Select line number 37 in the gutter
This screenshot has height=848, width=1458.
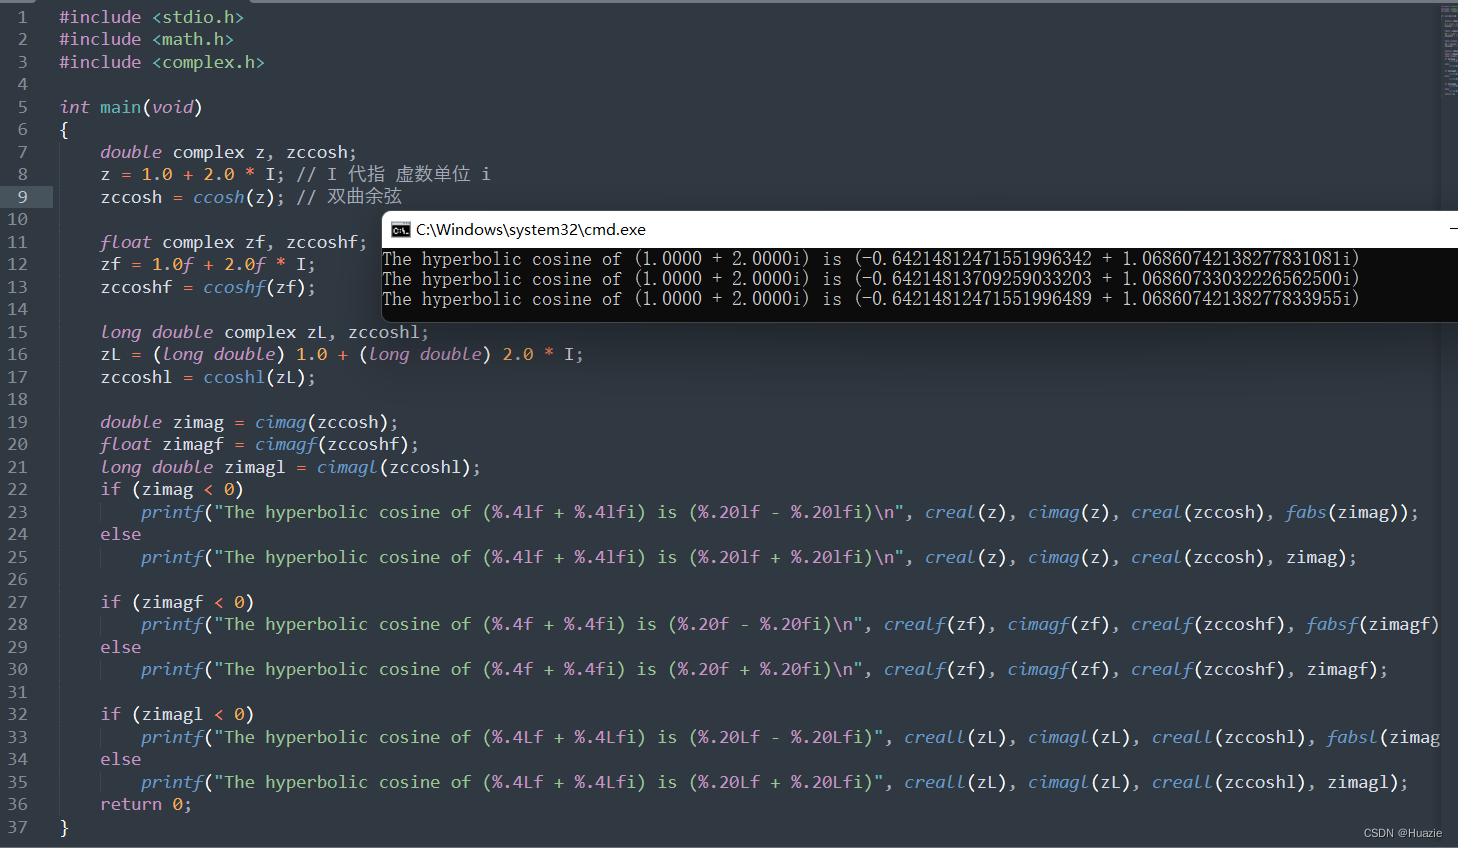17,827
